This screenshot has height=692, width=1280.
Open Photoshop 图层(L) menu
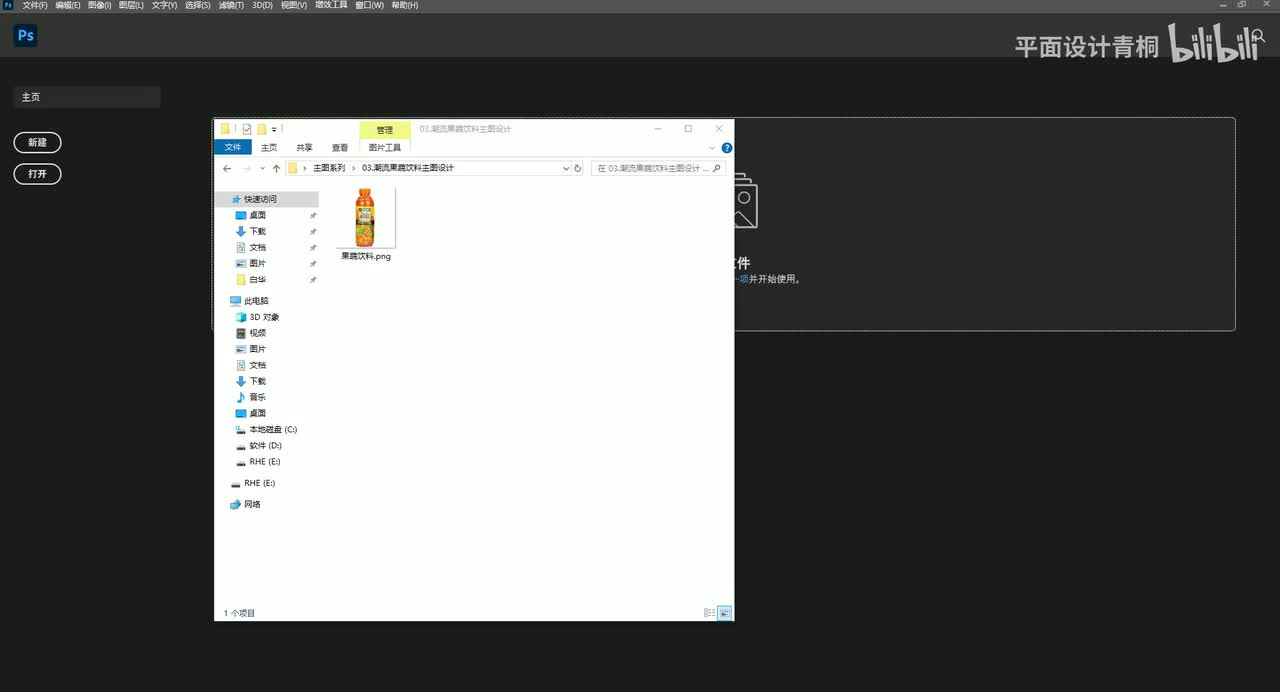[x=131, y=5]
